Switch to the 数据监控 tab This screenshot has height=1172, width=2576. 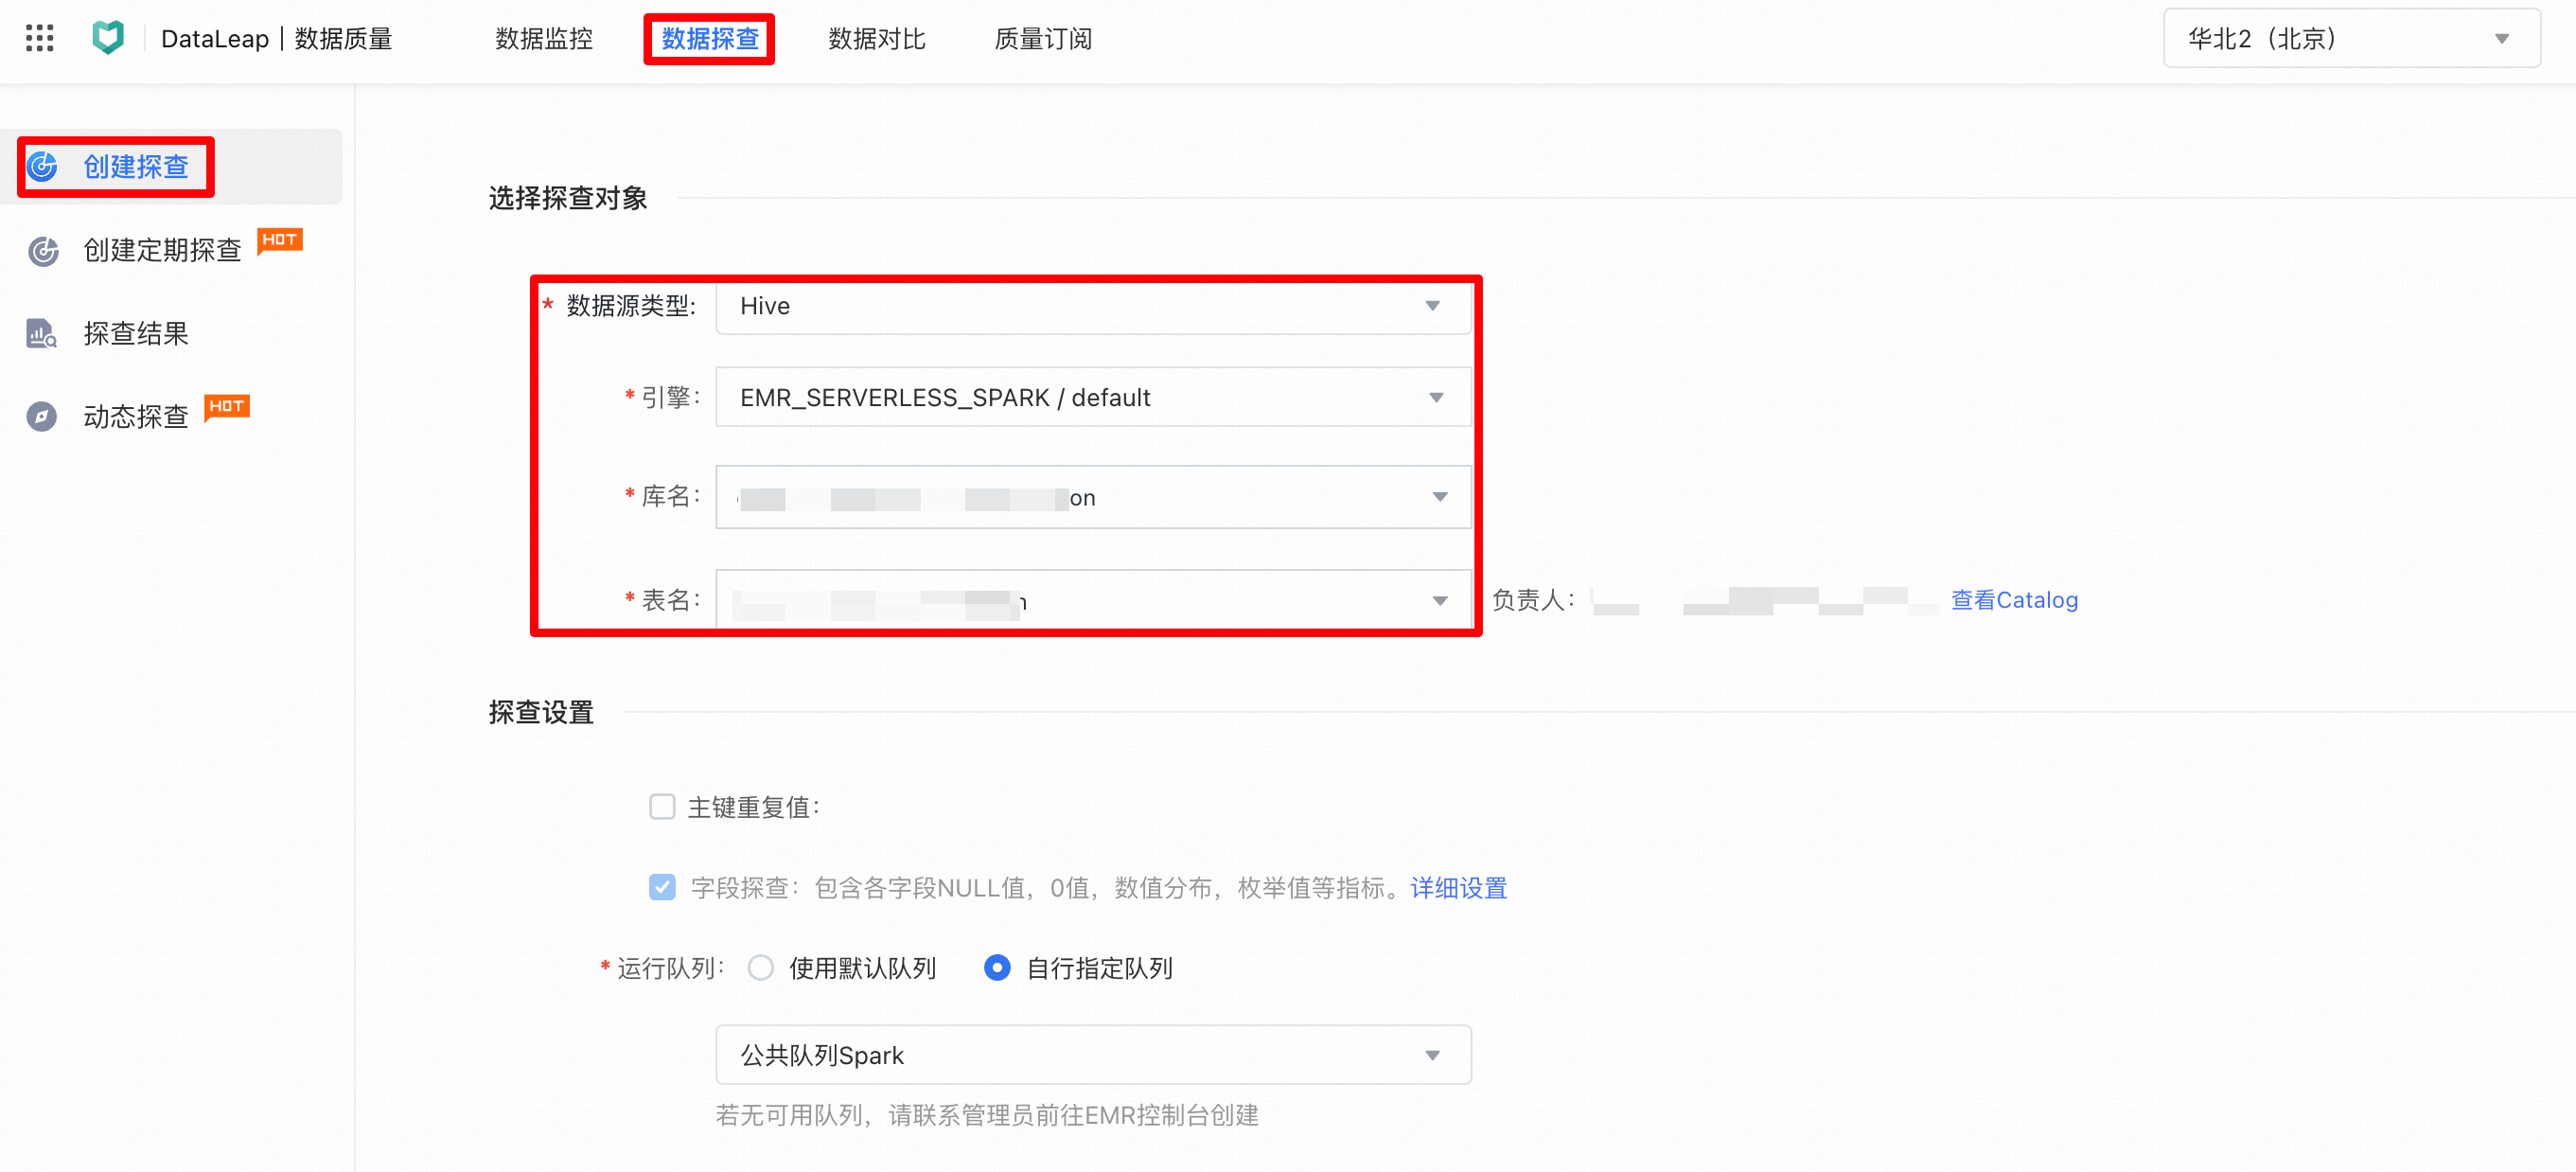pos(544,38)
